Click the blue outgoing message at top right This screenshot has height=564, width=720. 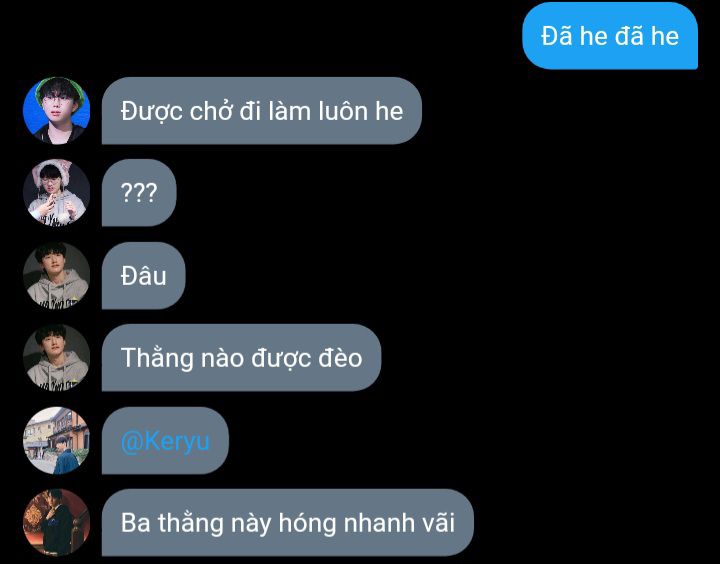click(x=610, y=36)
